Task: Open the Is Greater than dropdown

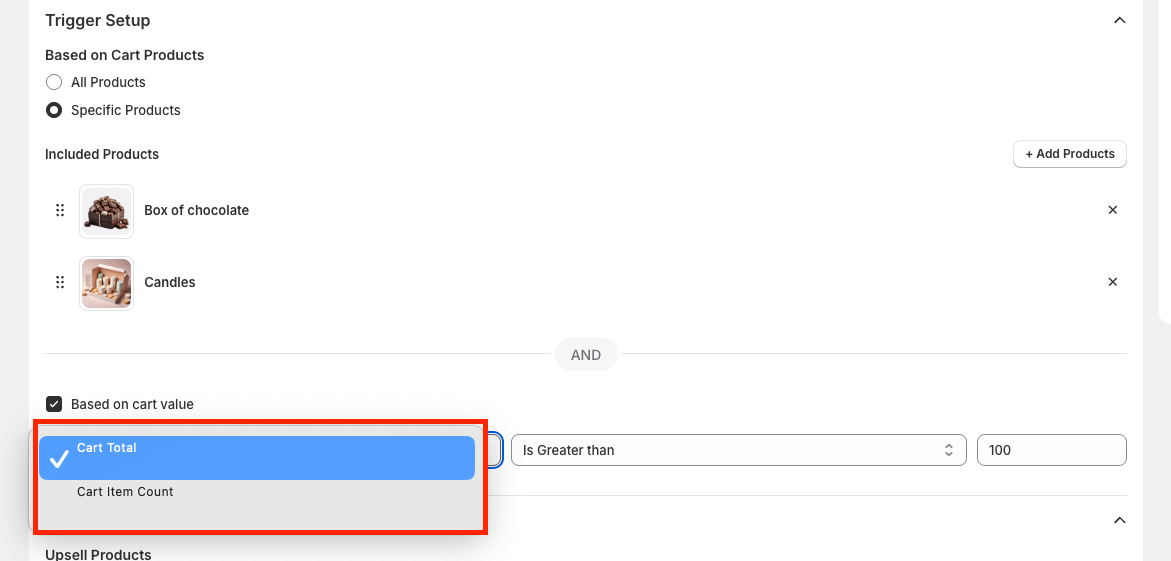Action: point(738,450)
